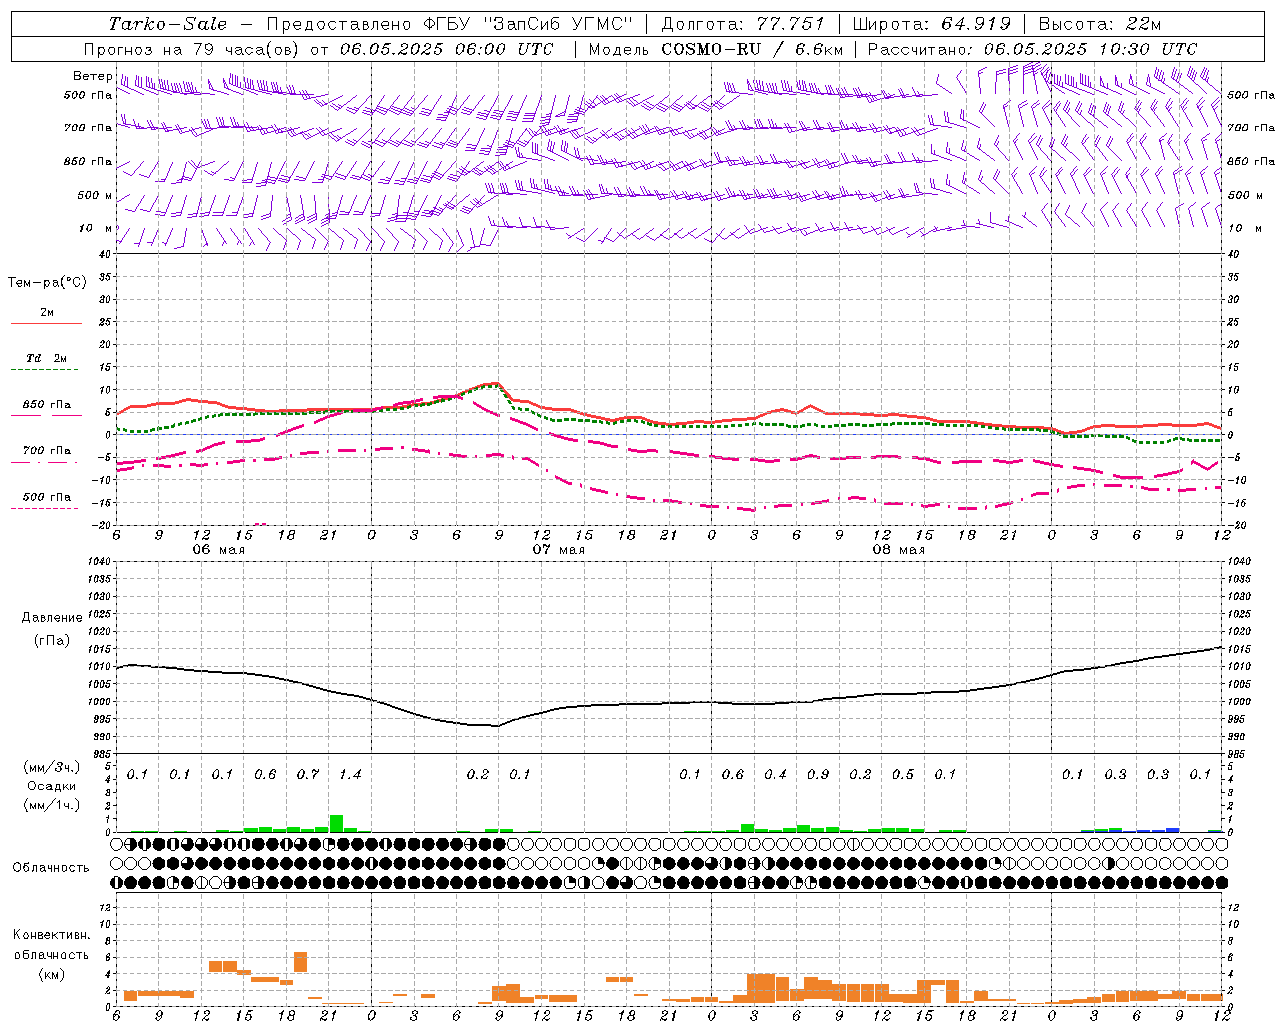Click the Ветер wind panel label
This screenshot has width=1280, height=1024.
(x=92, y=76)
